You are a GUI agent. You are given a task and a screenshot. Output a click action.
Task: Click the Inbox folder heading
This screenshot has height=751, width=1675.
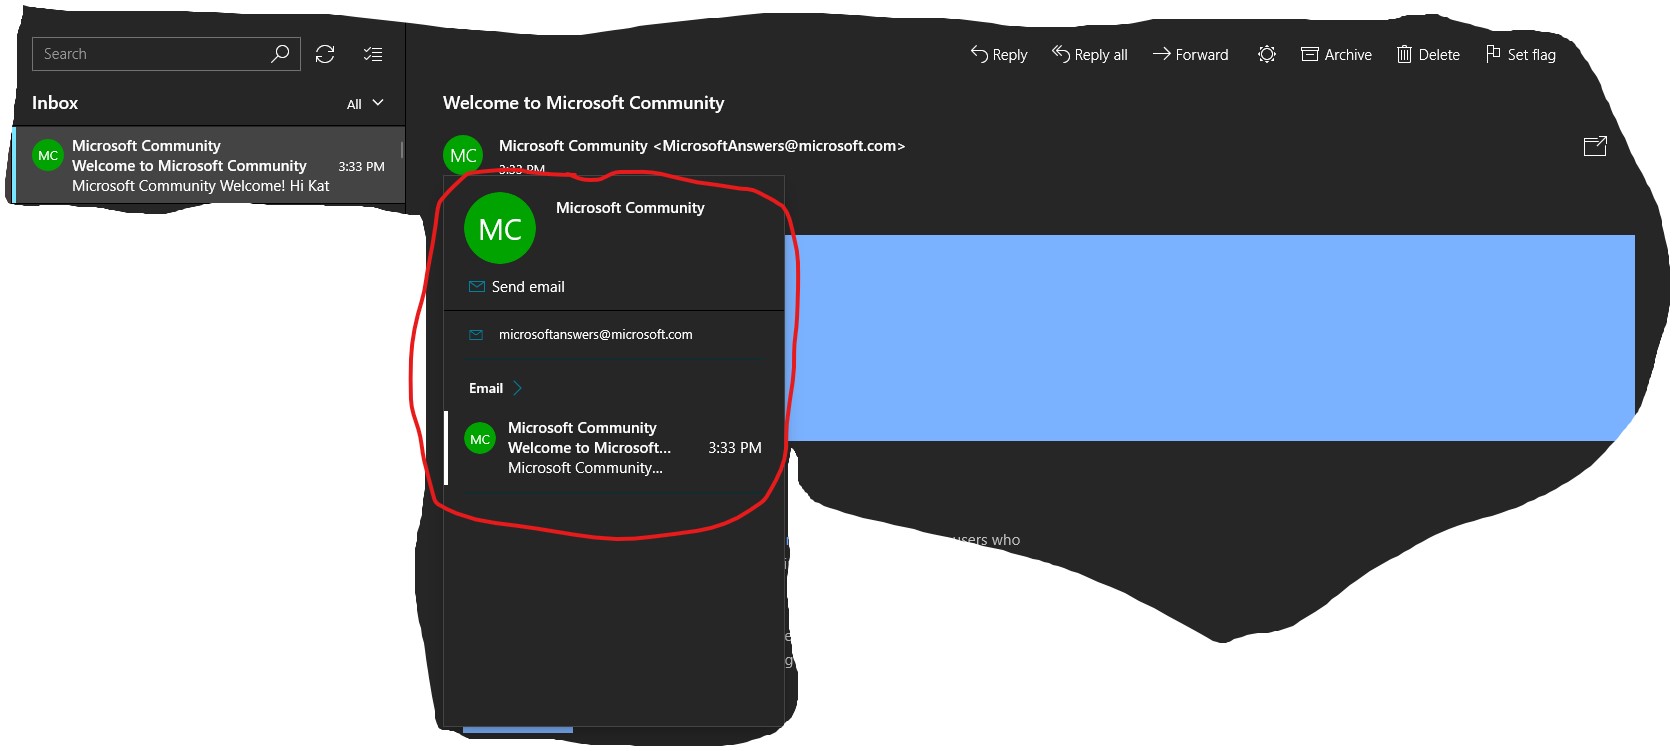click(55, 103)
